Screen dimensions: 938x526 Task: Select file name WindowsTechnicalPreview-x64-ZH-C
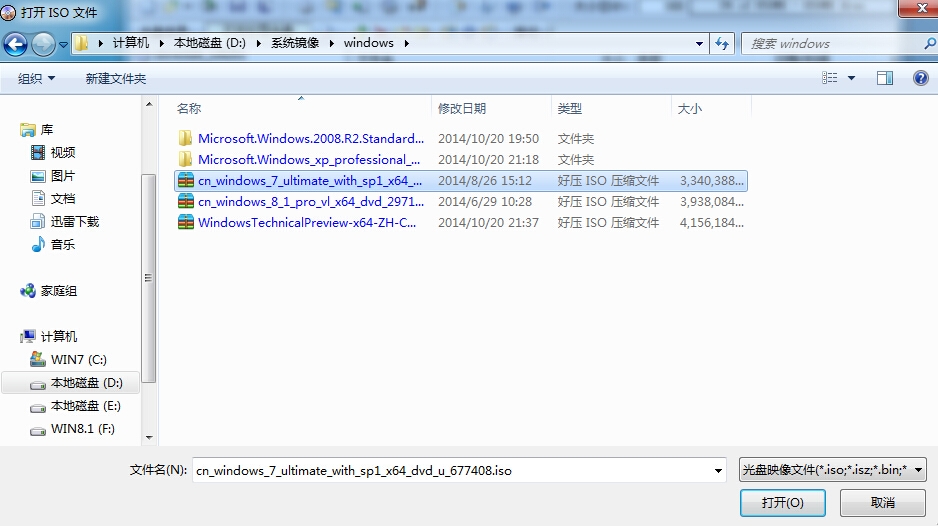coord(307,223)
